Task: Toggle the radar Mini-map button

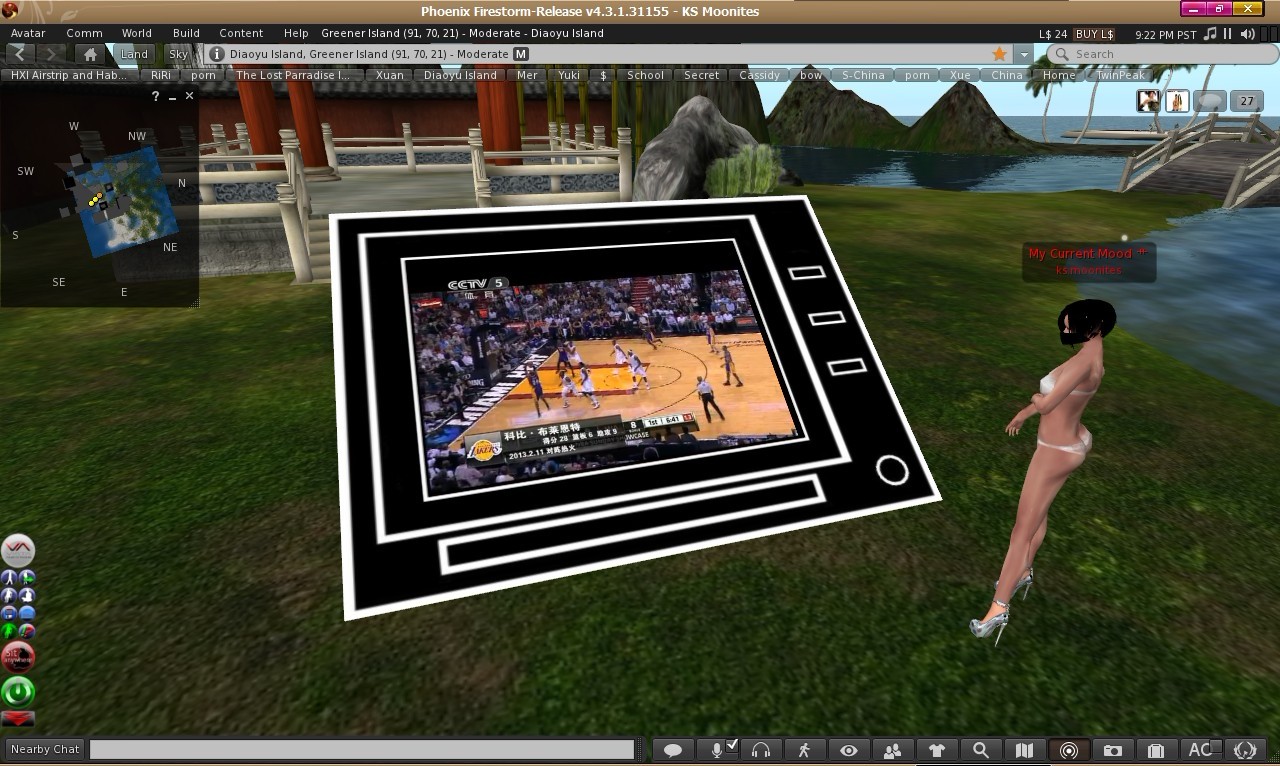Action: point(1069,750)
